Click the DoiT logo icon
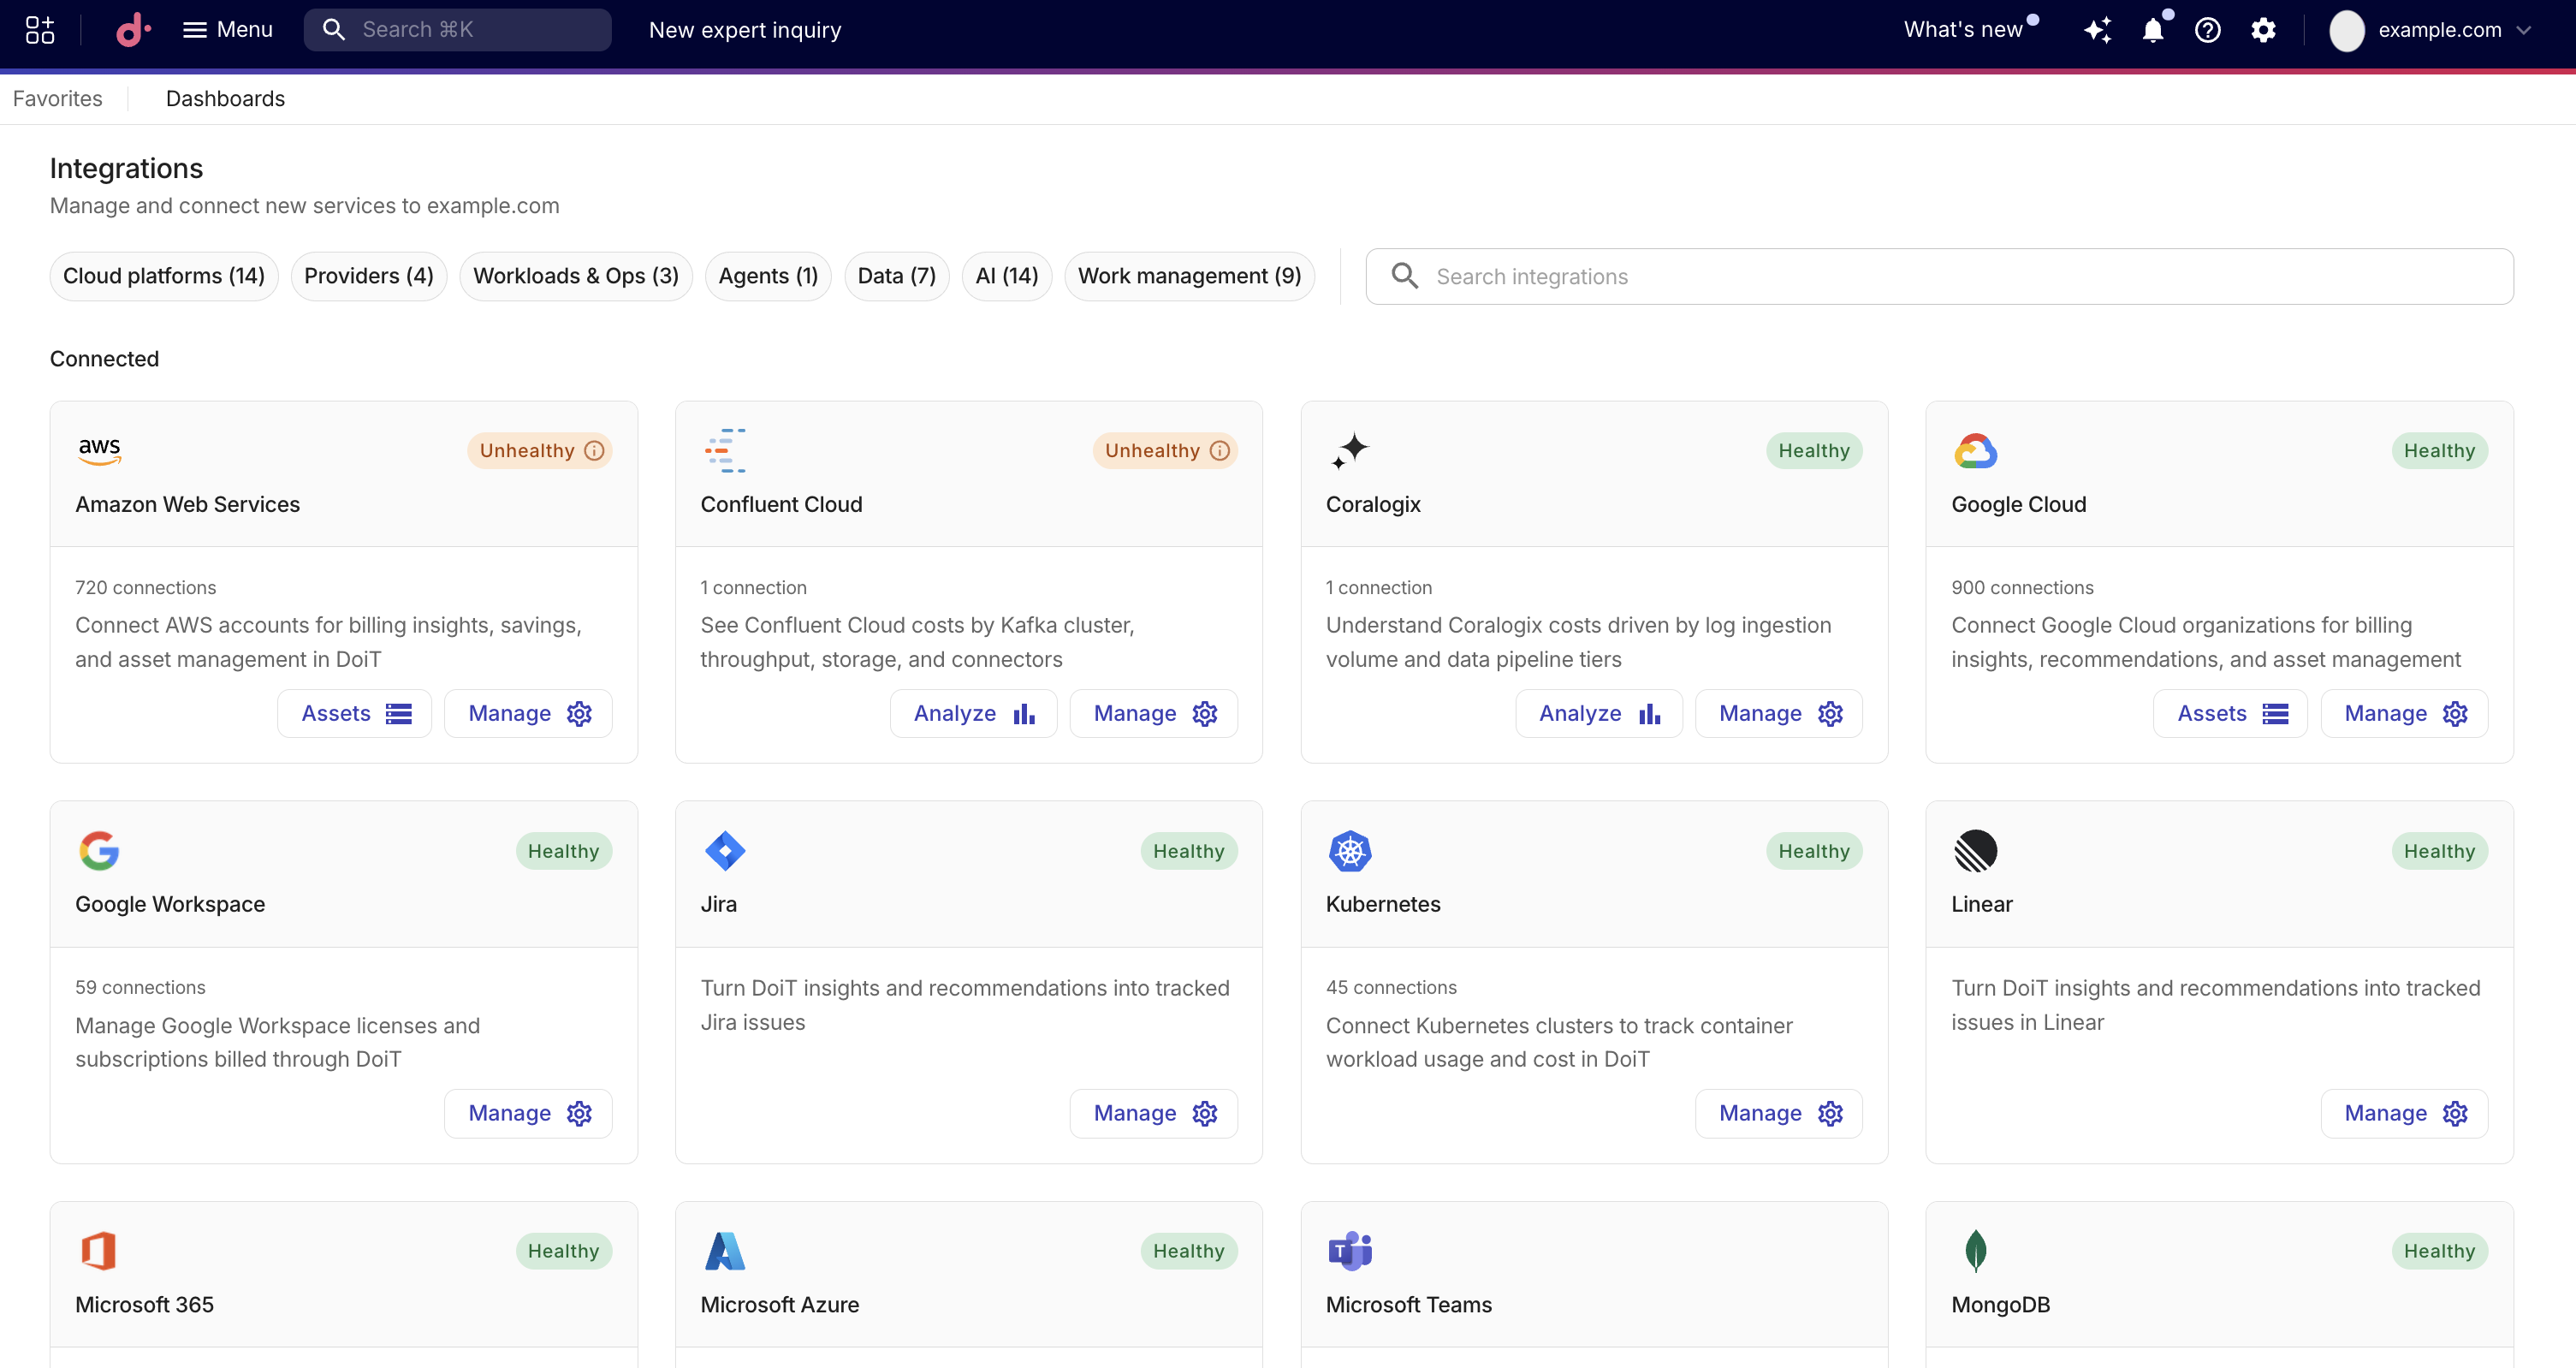This screenshot has width=2576, height=1368. (133, 30)
